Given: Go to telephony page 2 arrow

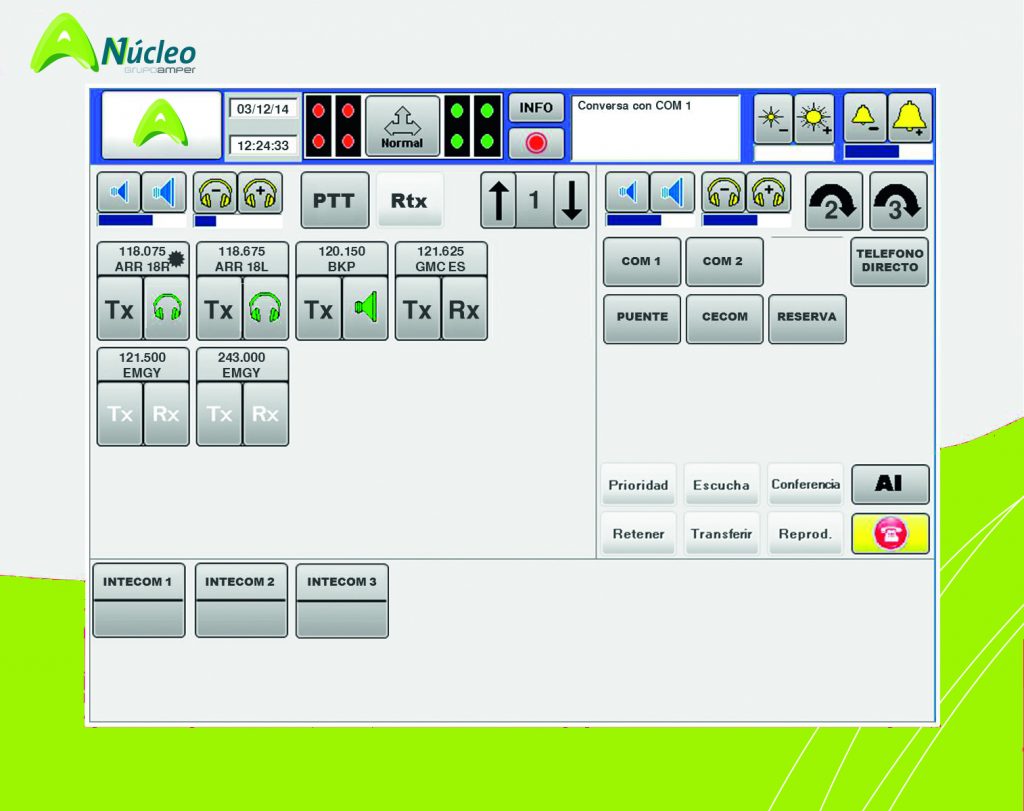Looking at the screenshot, I should [x=833, y=201].
